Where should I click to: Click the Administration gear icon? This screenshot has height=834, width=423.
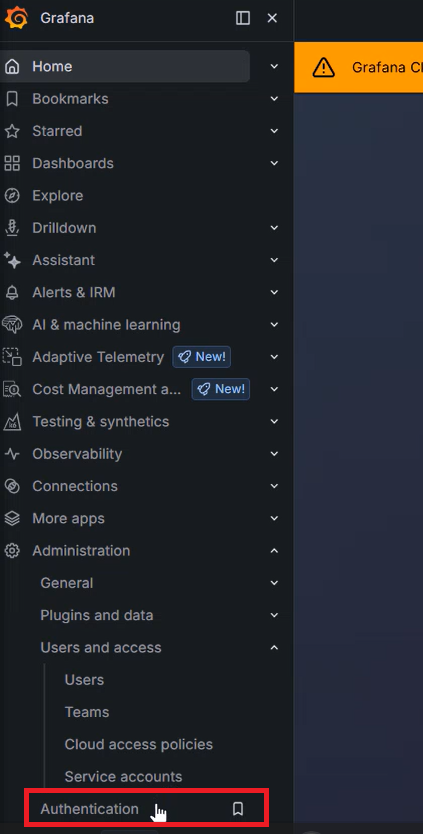click(x=12, y=551)
